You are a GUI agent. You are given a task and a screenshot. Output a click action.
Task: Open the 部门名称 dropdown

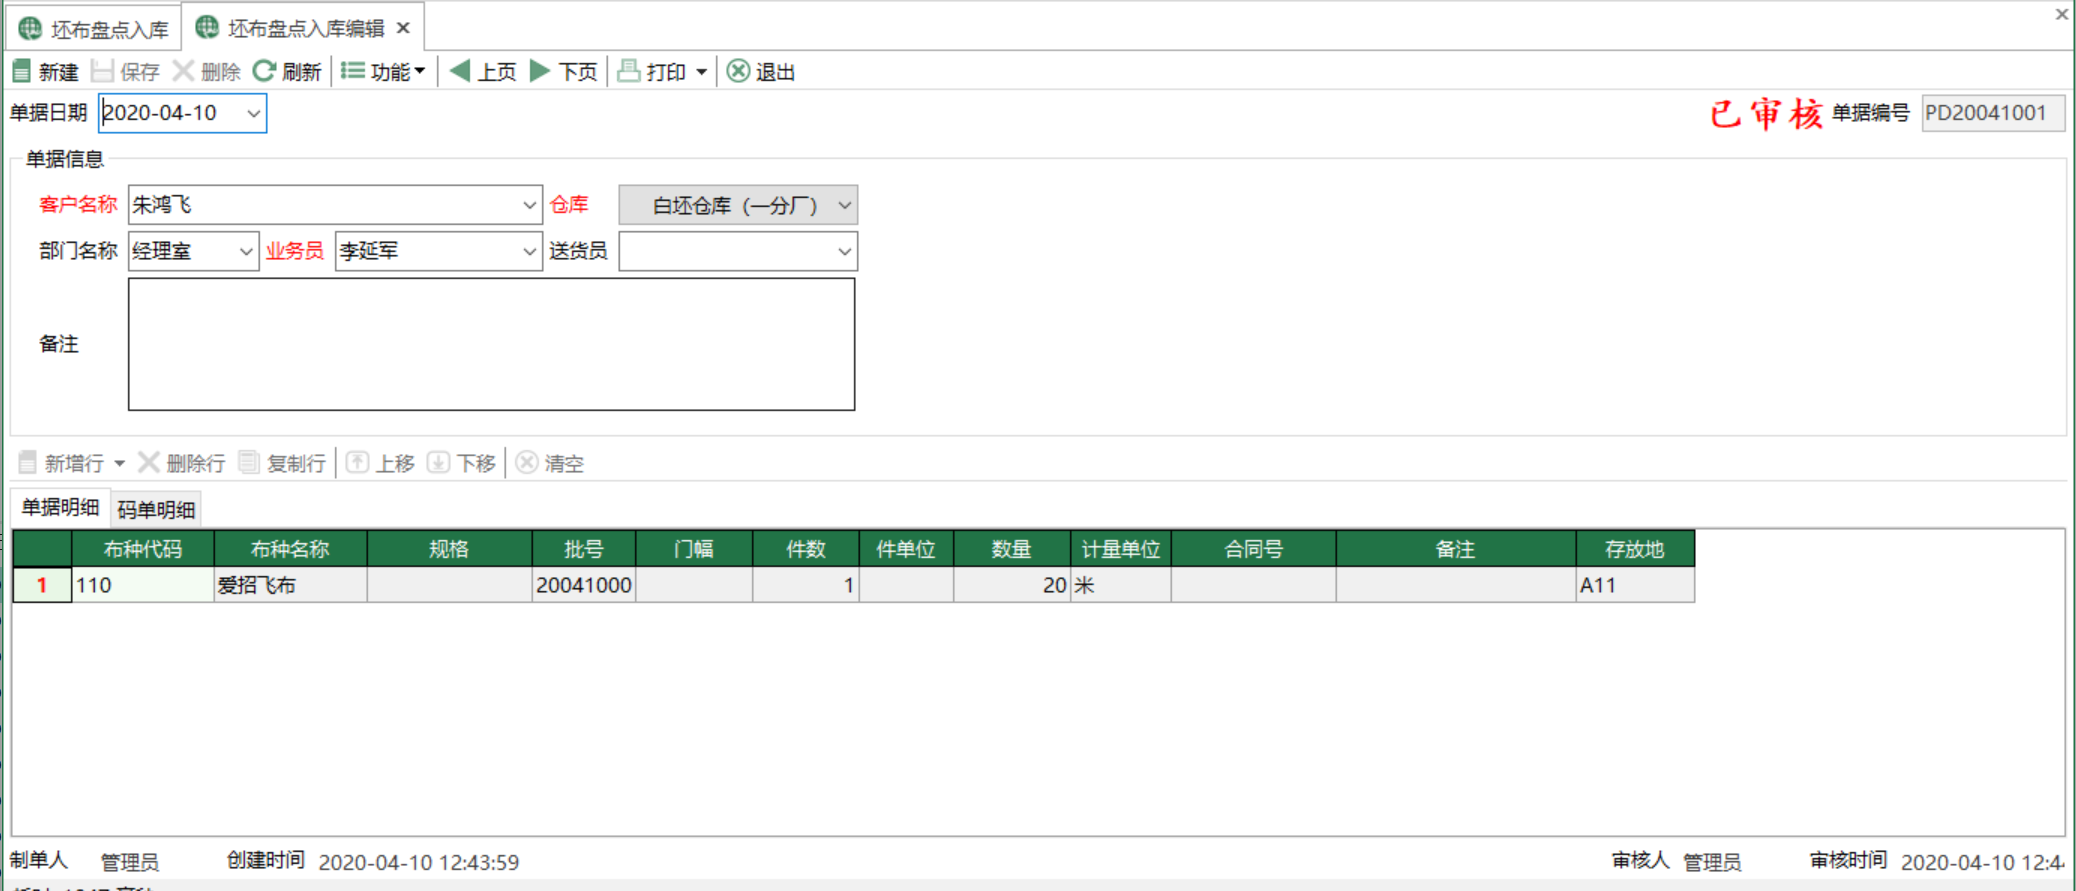245,251
